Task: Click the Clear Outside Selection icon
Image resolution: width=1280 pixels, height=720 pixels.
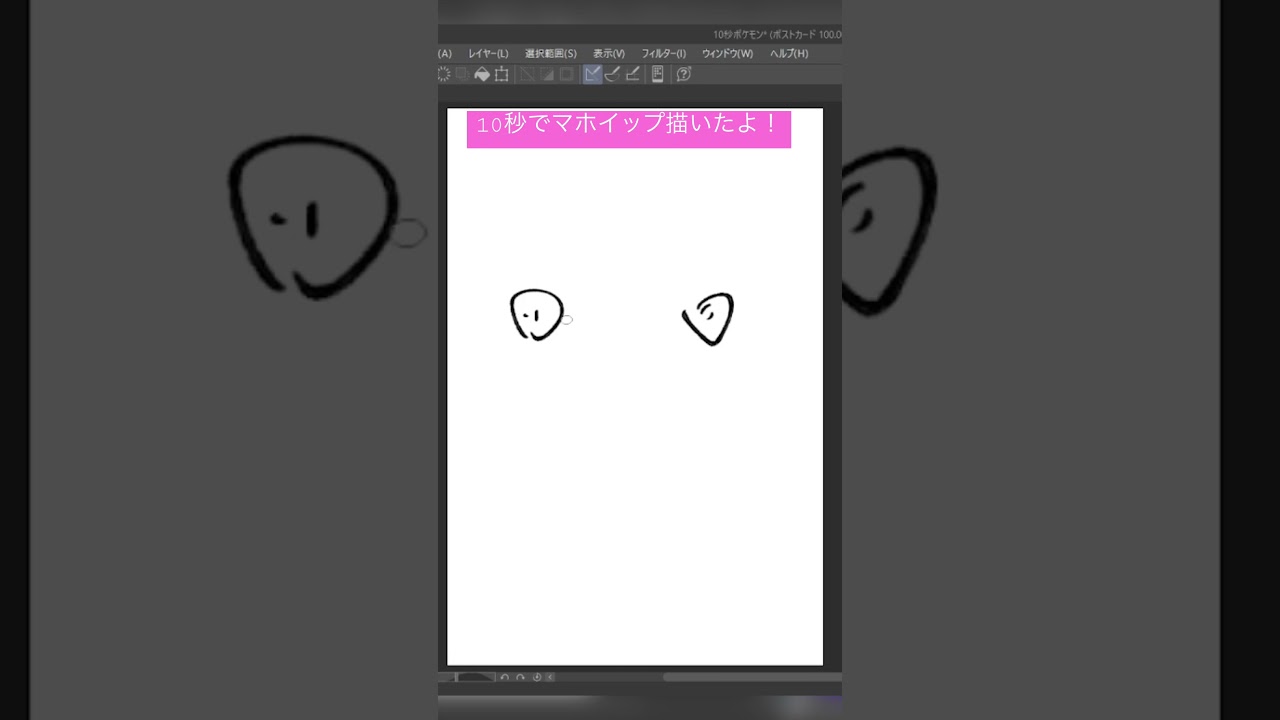Action: [x=462, y=74]
